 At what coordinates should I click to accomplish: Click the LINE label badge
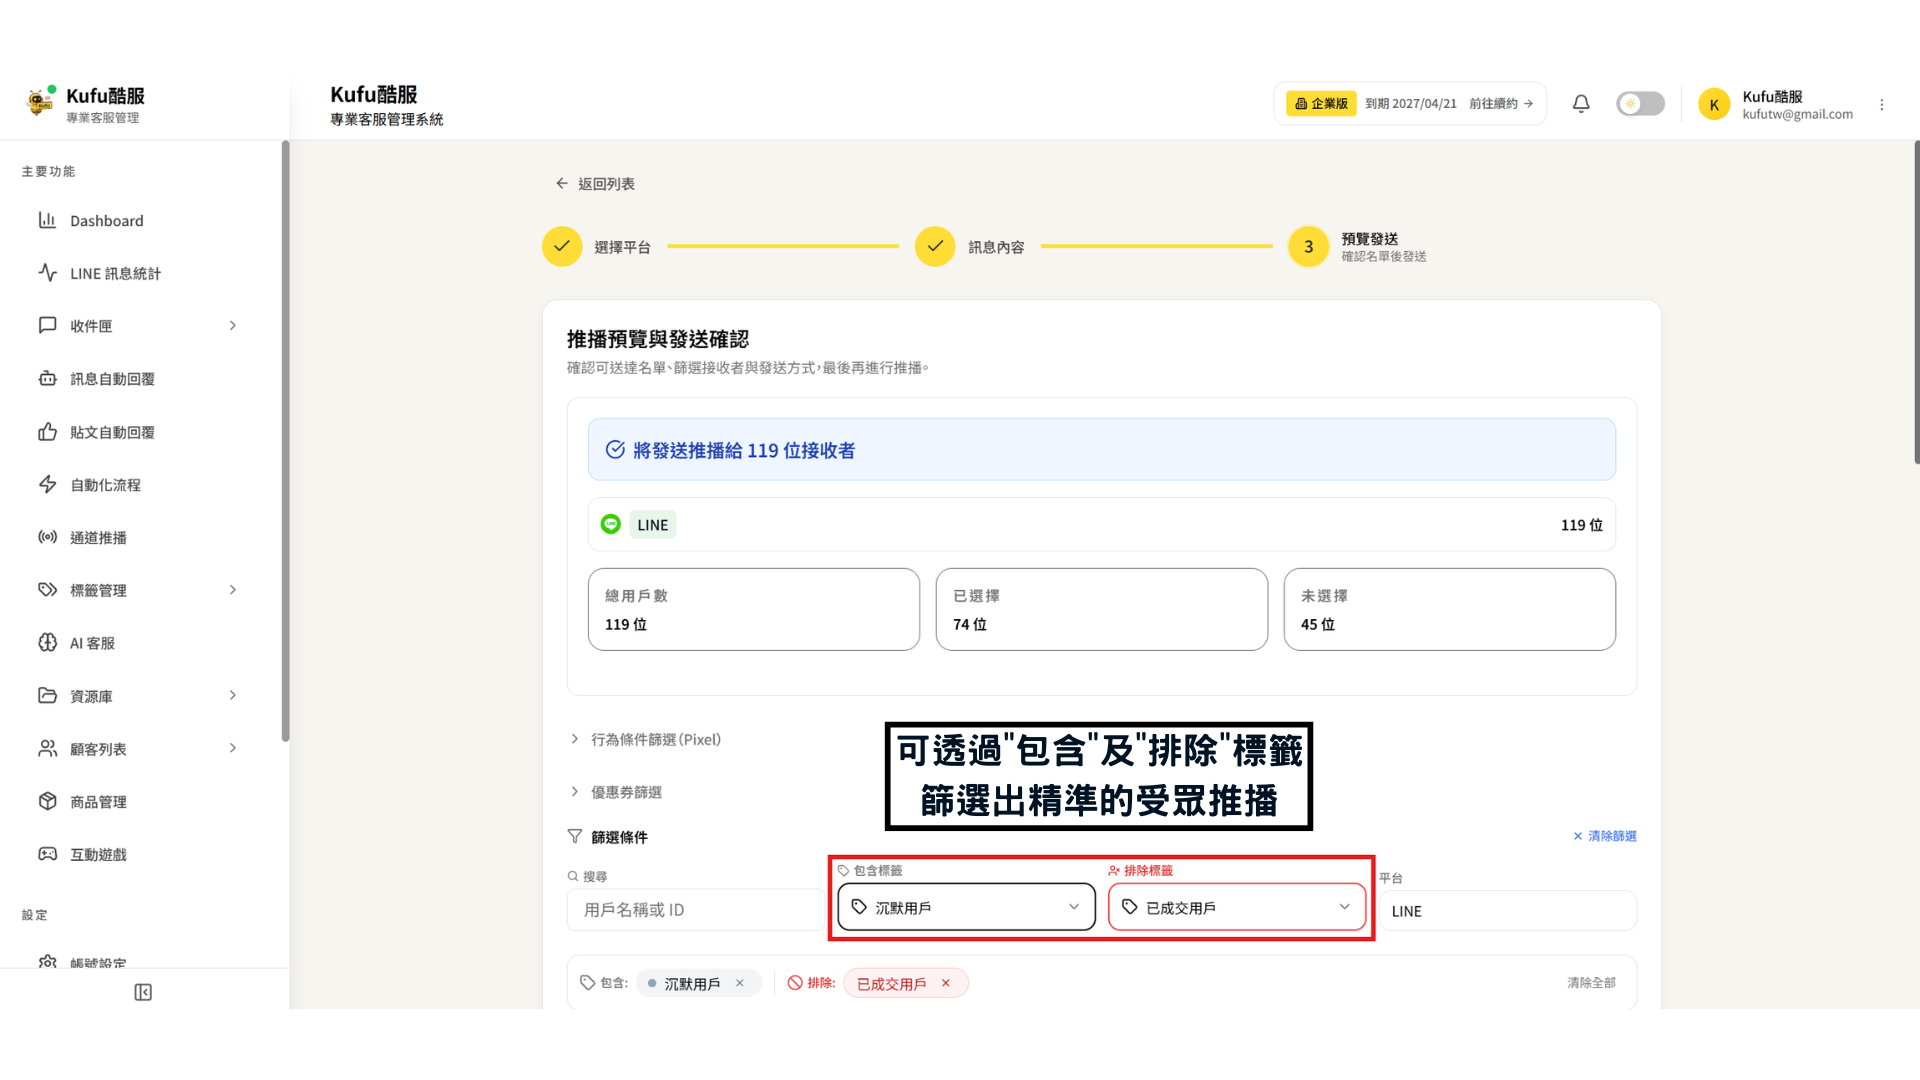[653, 524]
